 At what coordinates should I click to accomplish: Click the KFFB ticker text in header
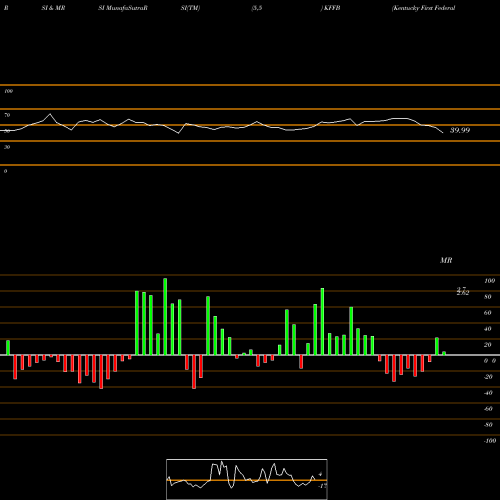331,8
